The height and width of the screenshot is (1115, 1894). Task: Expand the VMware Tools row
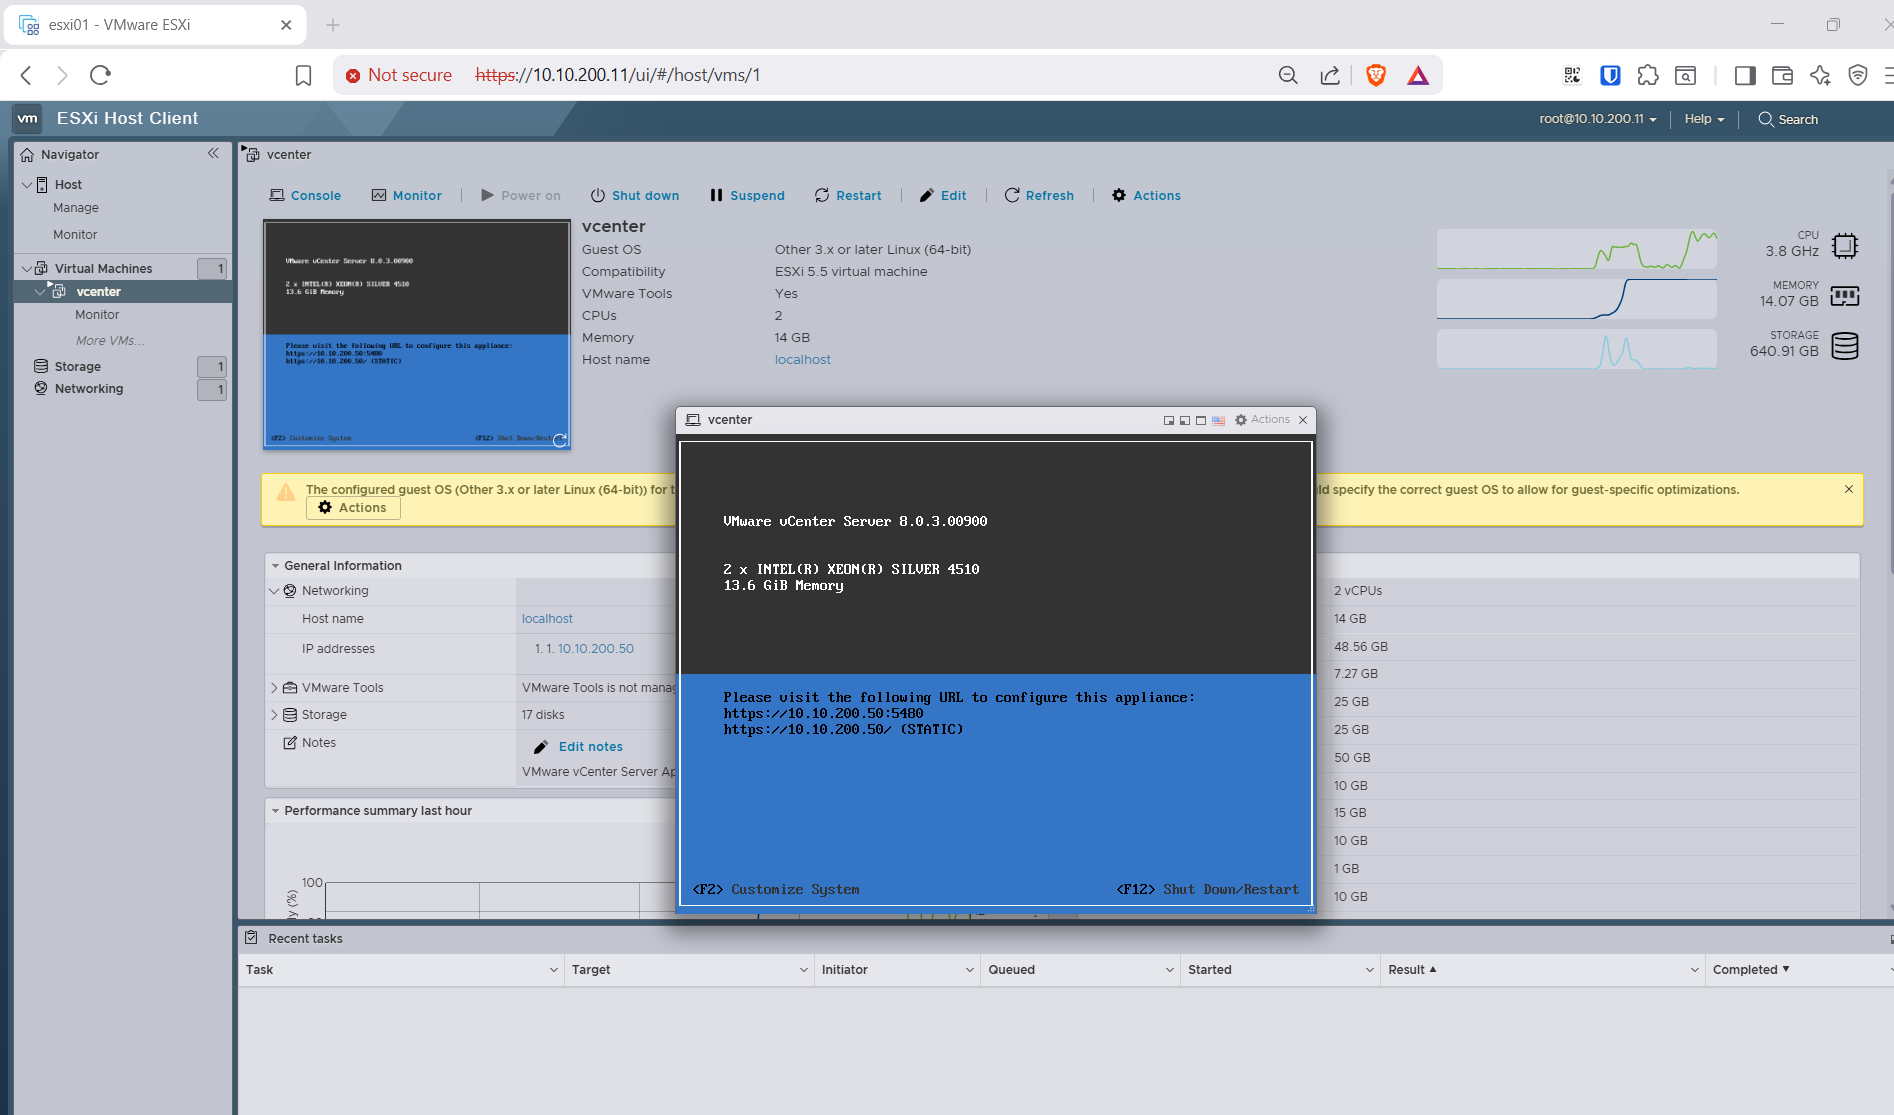[274, 688]
